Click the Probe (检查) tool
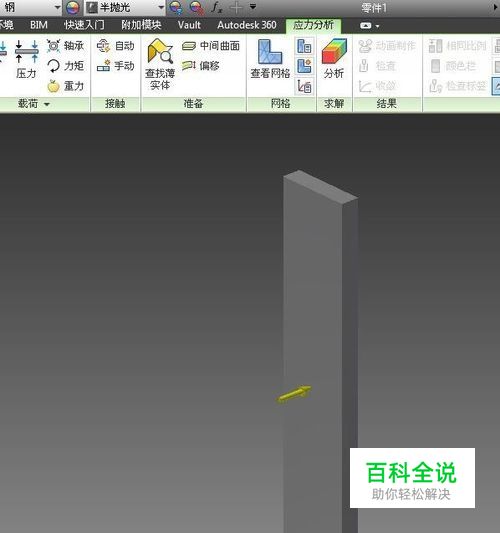Viewport: 500px width, 533px height. click(377, 66)
